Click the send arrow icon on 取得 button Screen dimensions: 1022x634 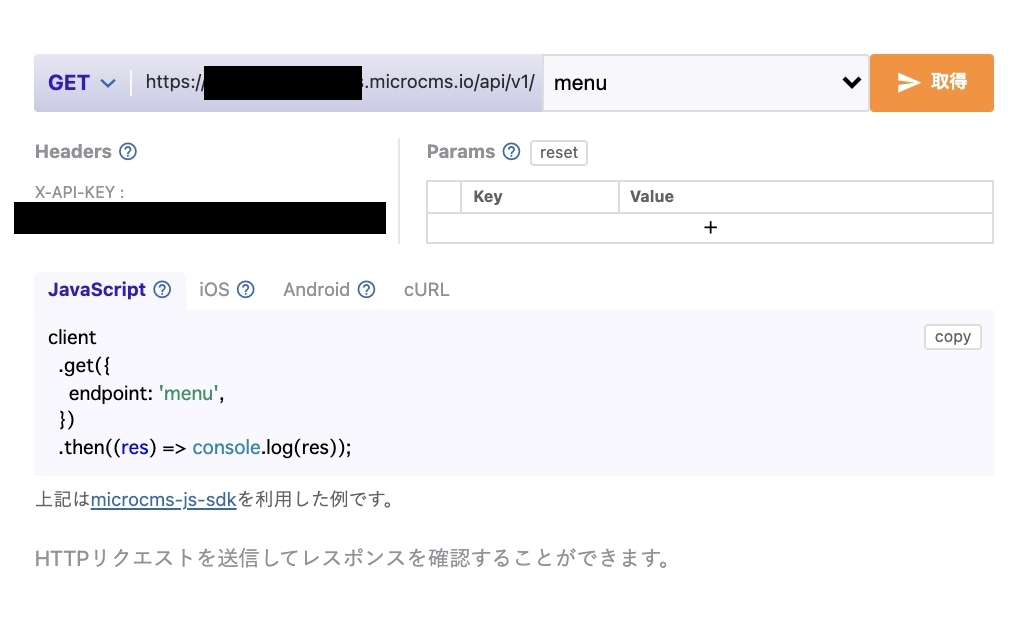[909, 82]
